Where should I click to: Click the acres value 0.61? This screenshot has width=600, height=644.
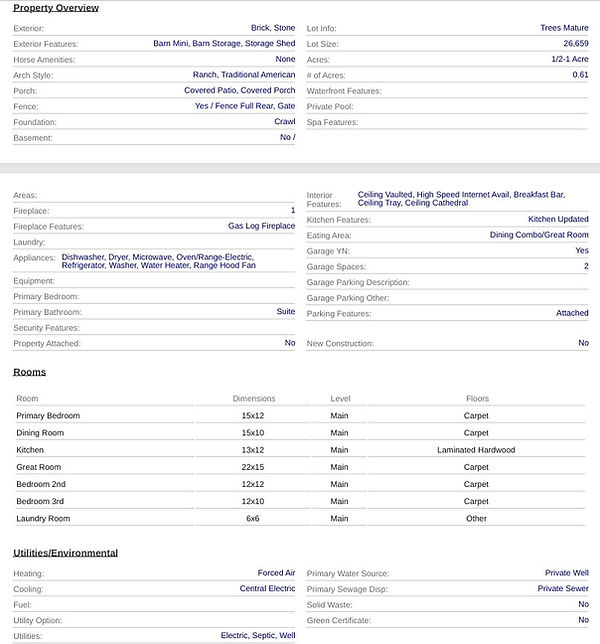pyautogui.click(x=580, y=75)
